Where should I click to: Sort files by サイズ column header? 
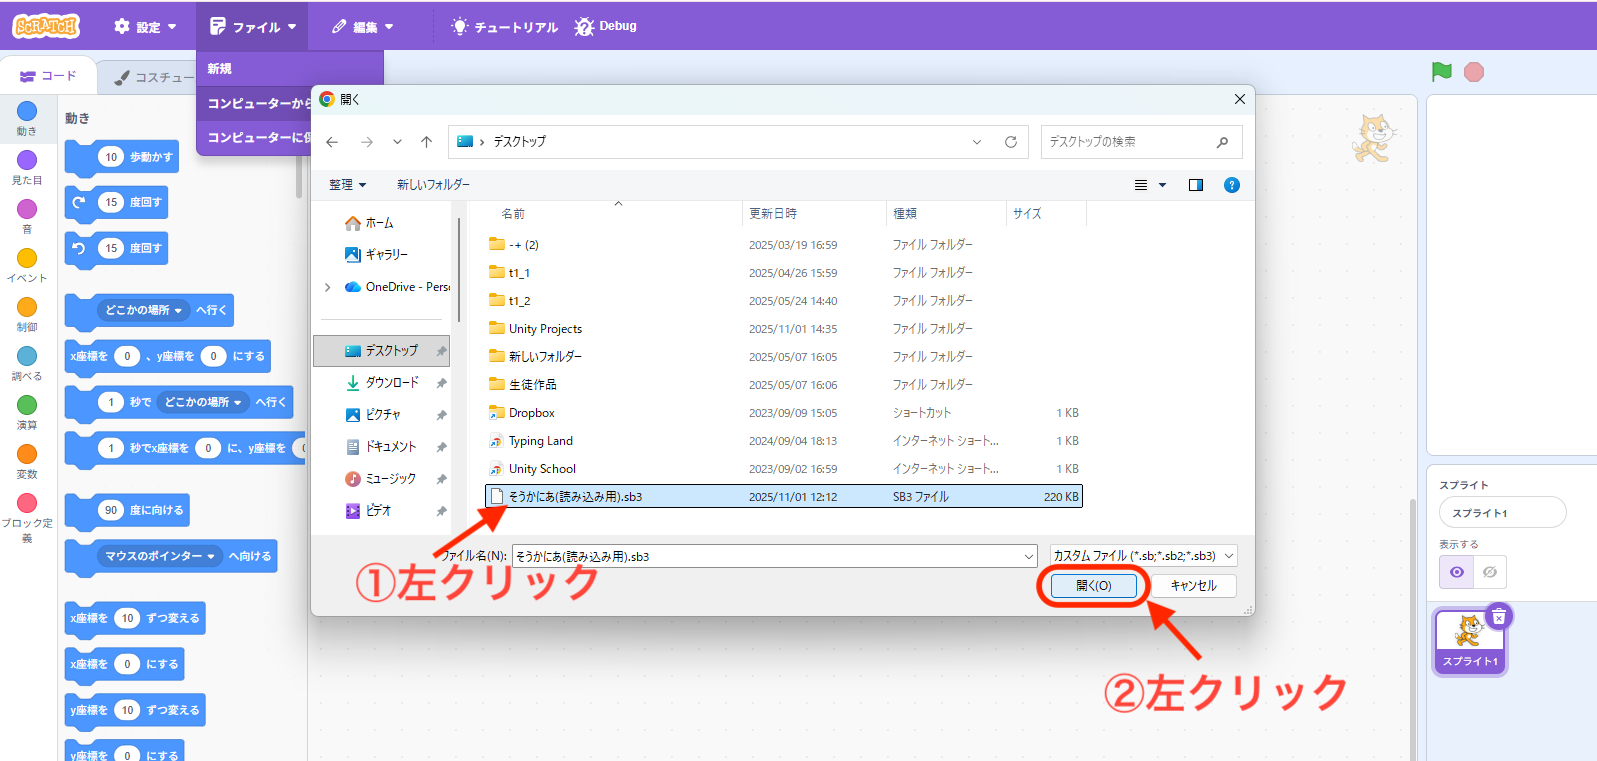[x=1027, y=214]
